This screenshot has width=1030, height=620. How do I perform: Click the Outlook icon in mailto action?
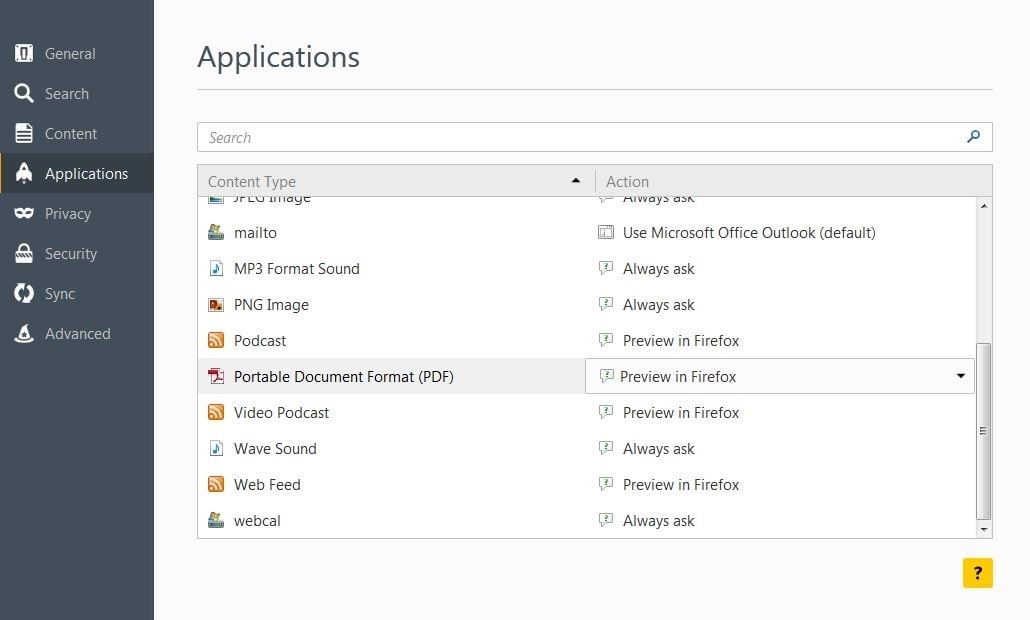point(606,232)
